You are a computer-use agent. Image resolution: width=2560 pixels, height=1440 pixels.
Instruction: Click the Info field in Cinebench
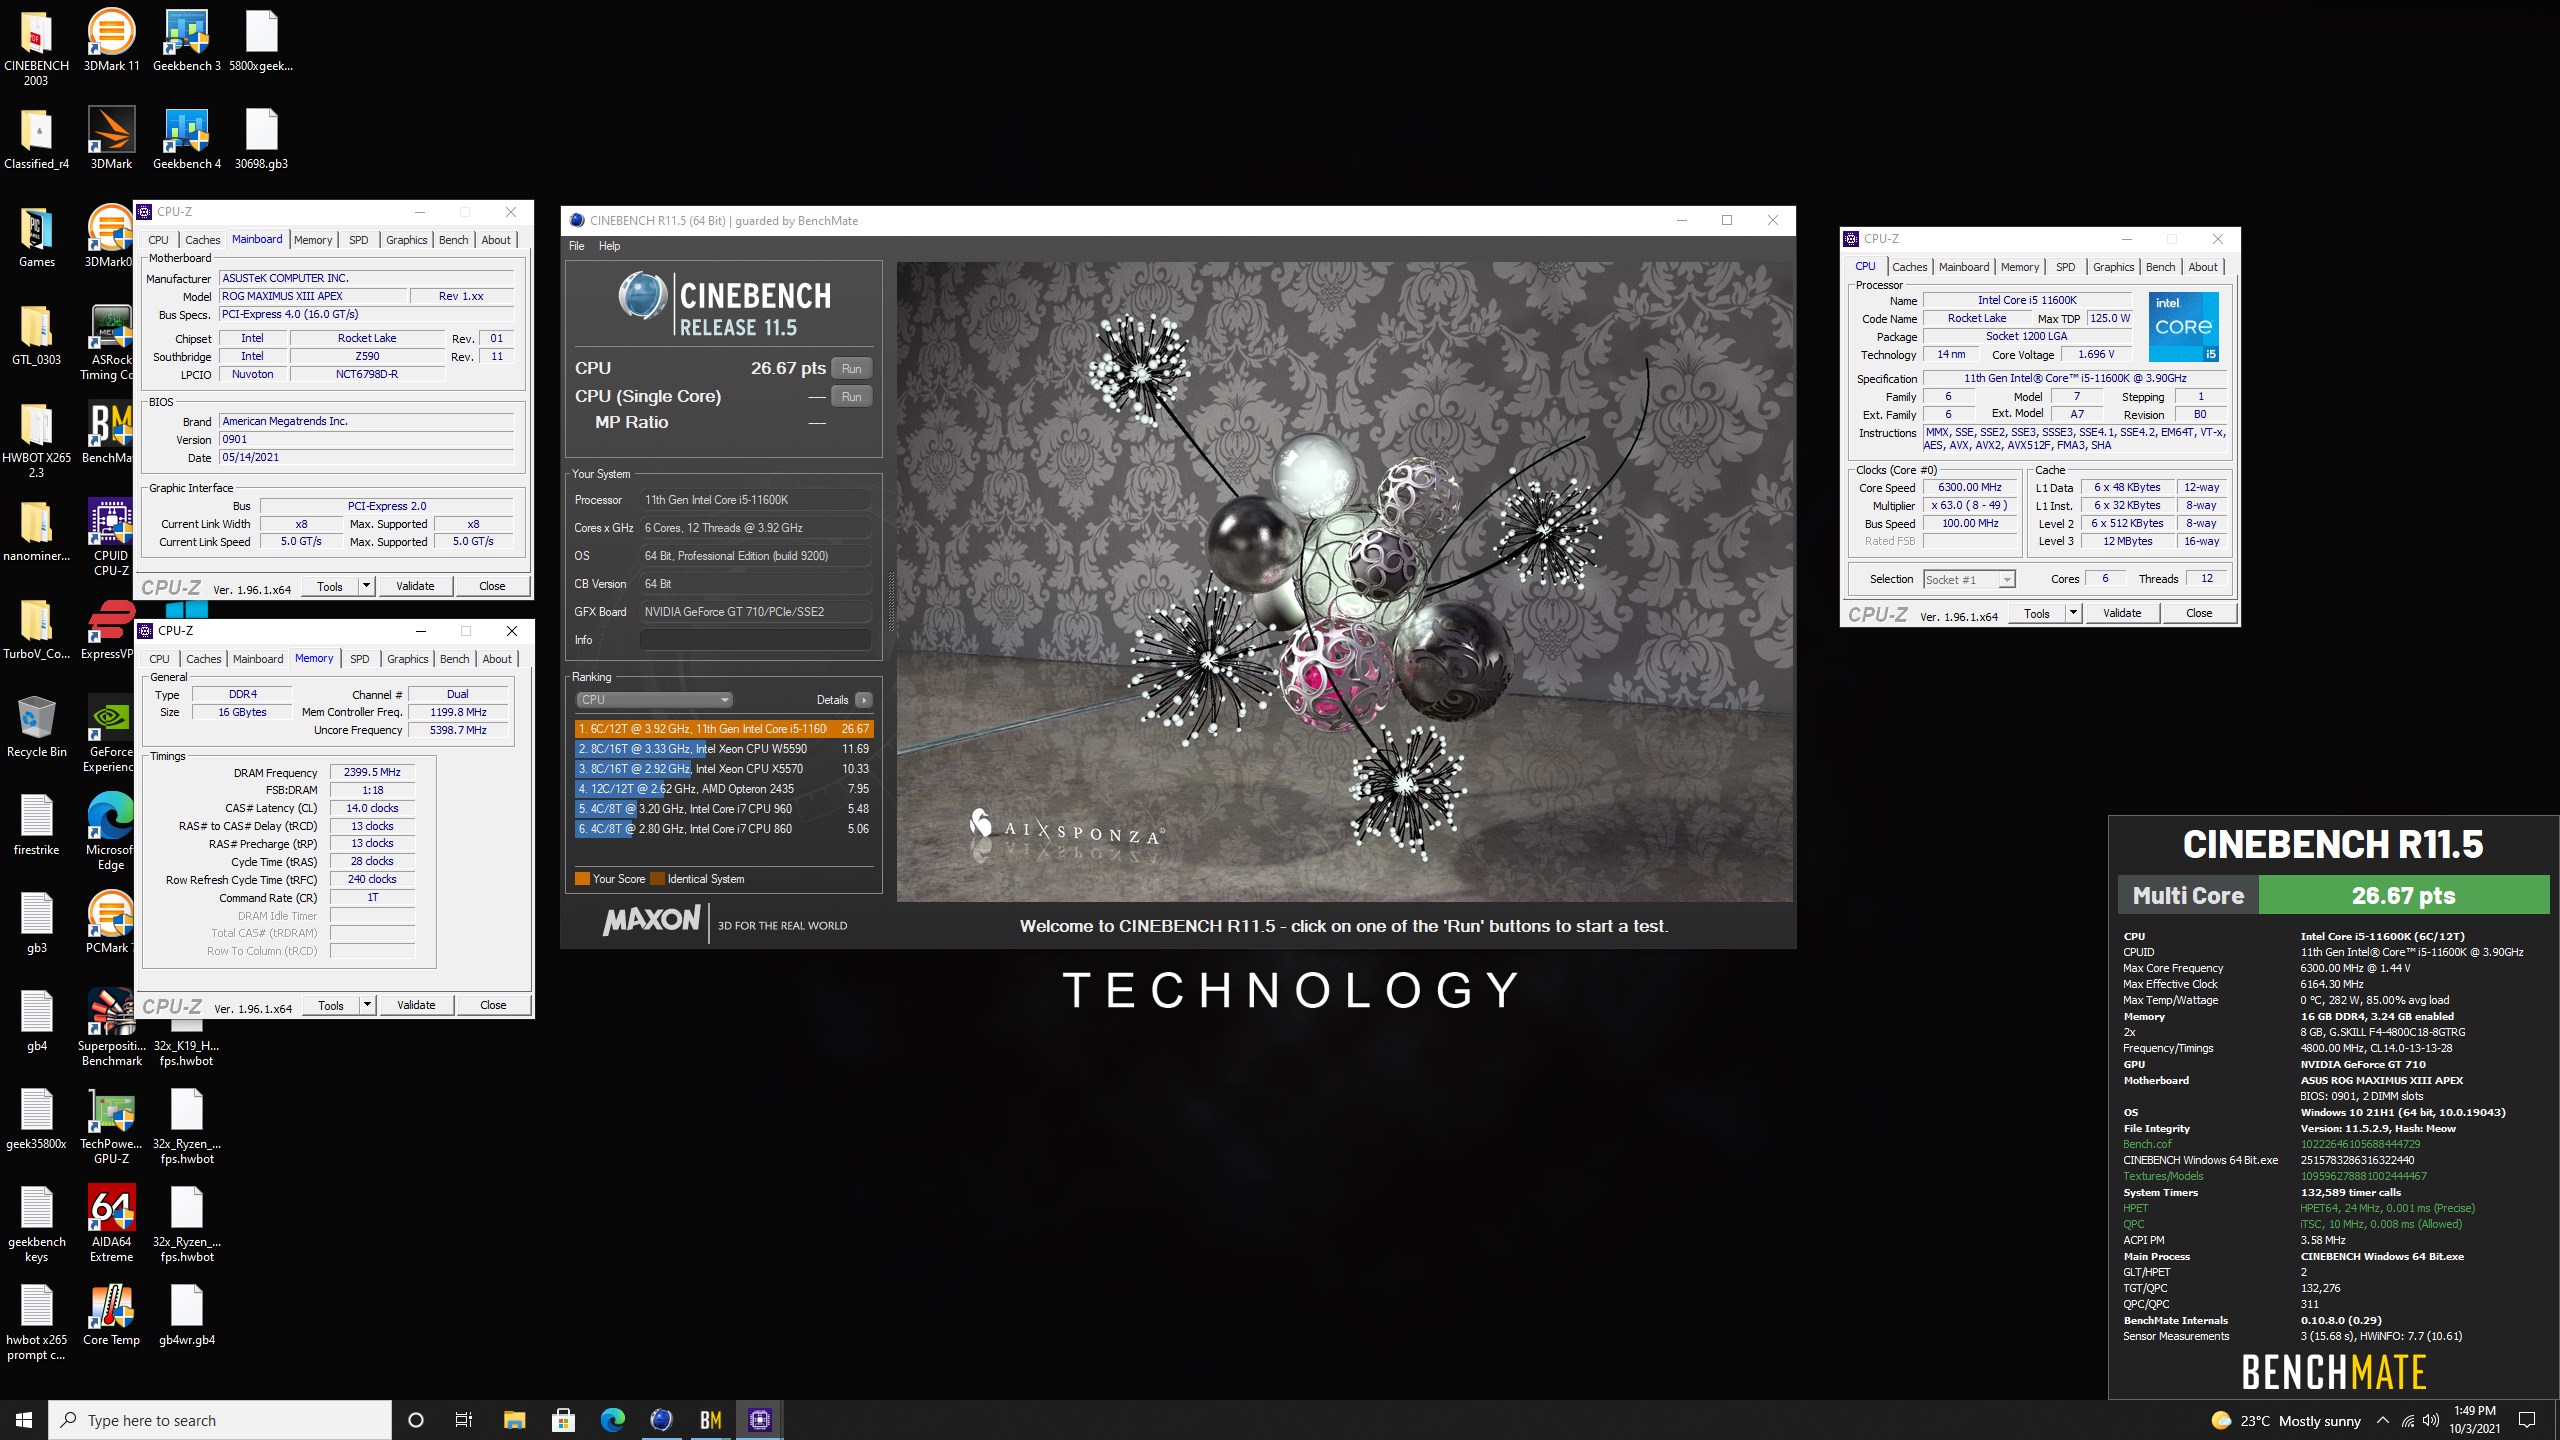[755, 640]
